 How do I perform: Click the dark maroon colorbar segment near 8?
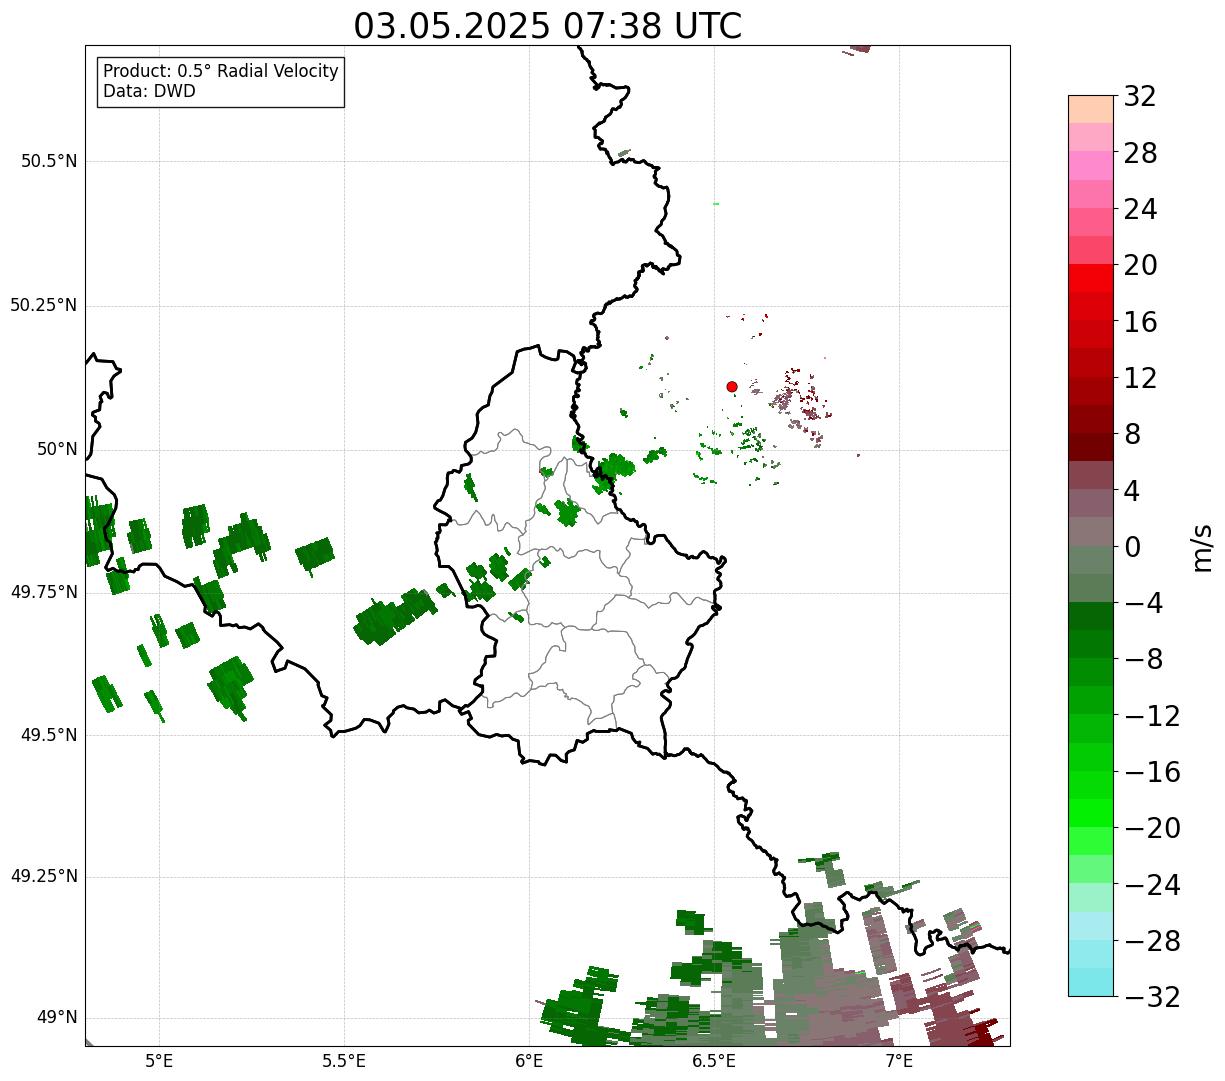coord(1091,447)
